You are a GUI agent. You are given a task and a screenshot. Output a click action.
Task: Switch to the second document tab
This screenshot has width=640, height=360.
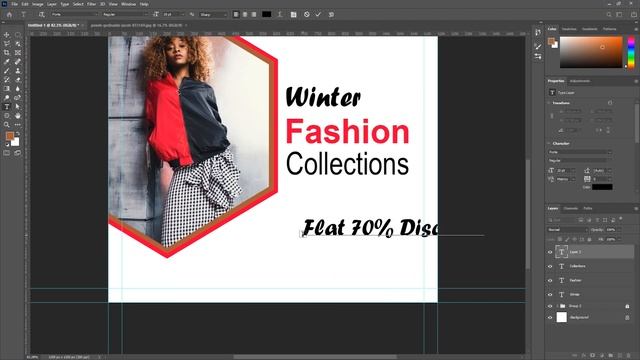(136, 25)
